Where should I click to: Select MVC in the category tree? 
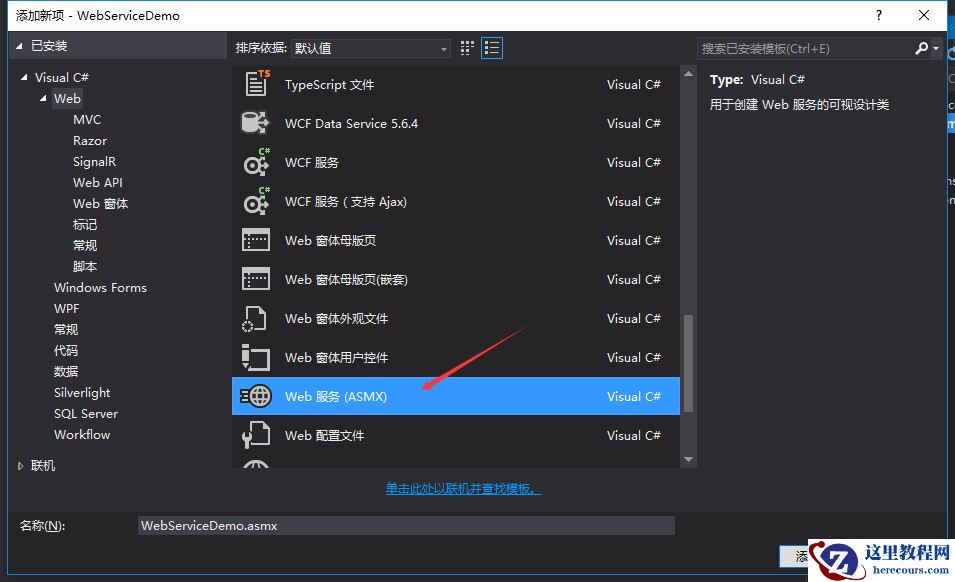[x=87, y=119]
